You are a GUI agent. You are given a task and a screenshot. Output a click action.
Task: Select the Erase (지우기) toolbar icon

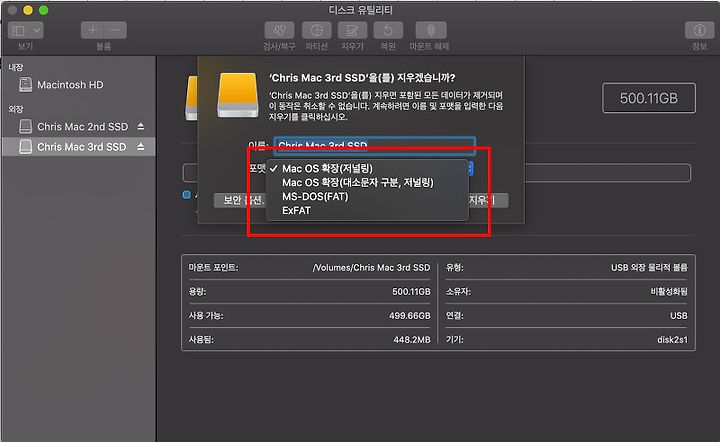[x=352, y=30]
